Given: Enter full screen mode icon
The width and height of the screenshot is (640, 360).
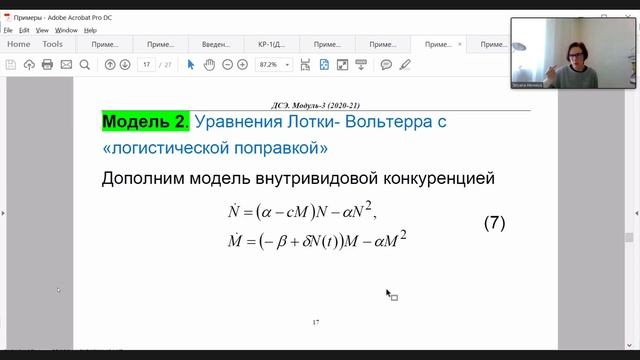Looking at the screenshot, I should click(x=342, y=64).
